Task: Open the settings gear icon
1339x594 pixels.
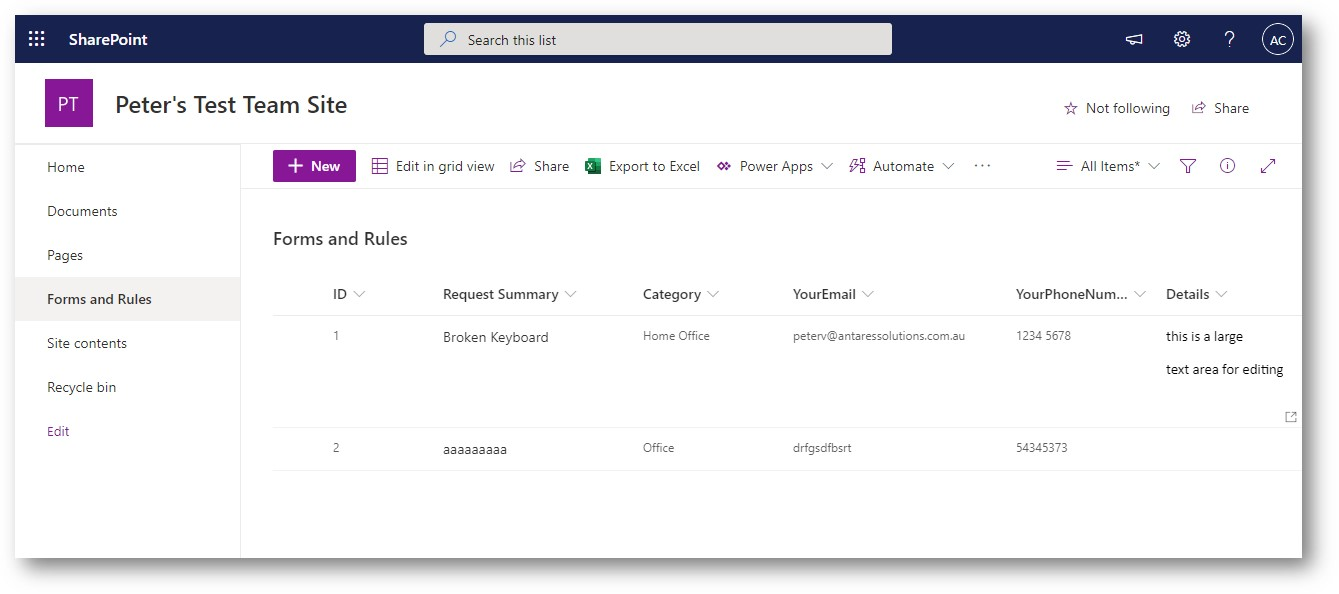Action: [x=1182, y=39]
